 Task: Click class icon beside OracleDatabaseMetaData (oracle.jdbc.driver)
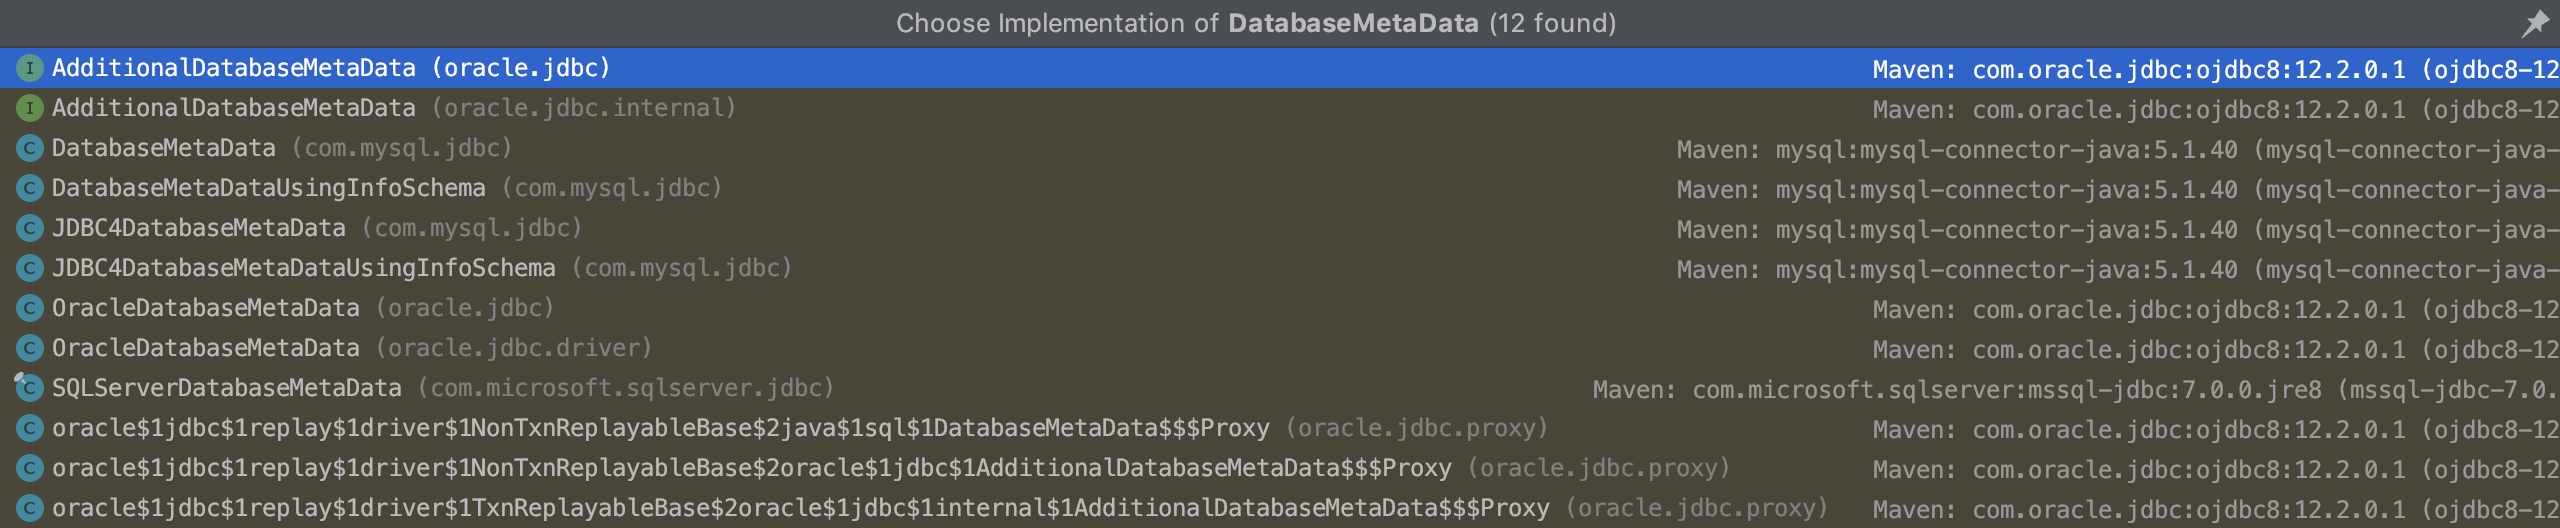point(30,348)
